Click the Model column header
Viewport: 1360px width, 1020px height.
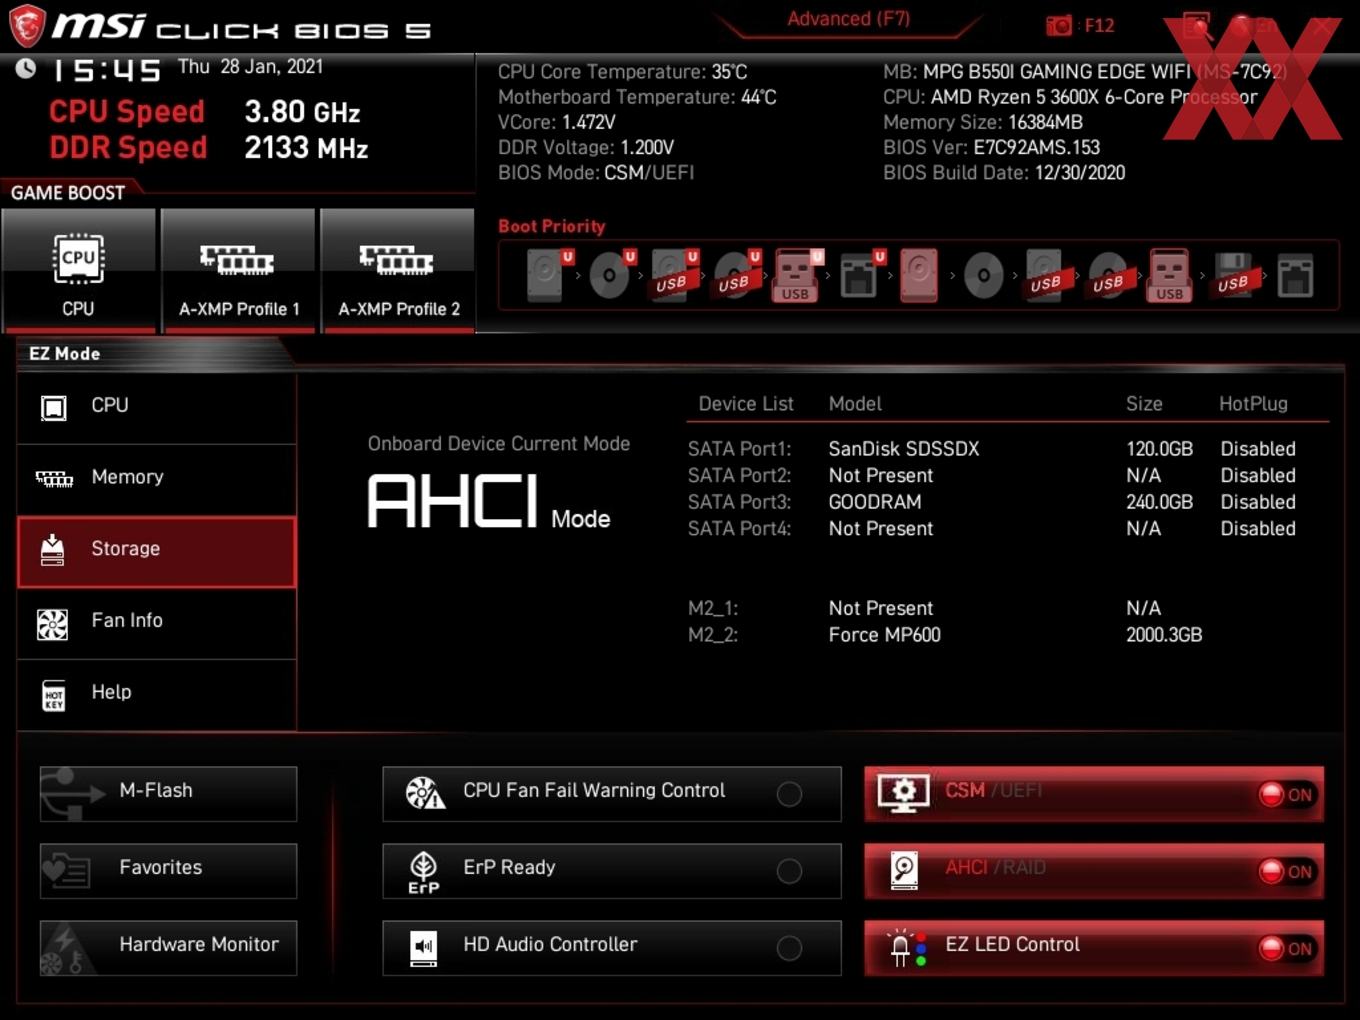(x=855, y=404)
